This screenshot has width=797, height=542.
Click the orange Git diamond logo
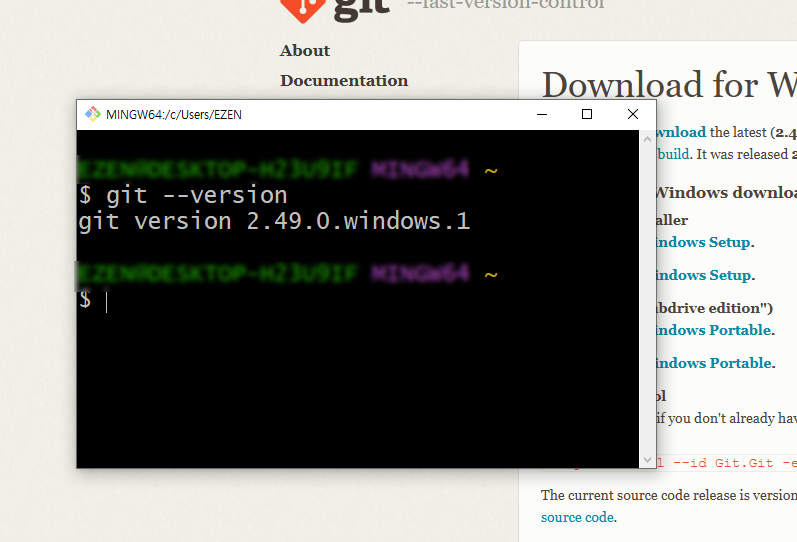click(x=302, y=9)
